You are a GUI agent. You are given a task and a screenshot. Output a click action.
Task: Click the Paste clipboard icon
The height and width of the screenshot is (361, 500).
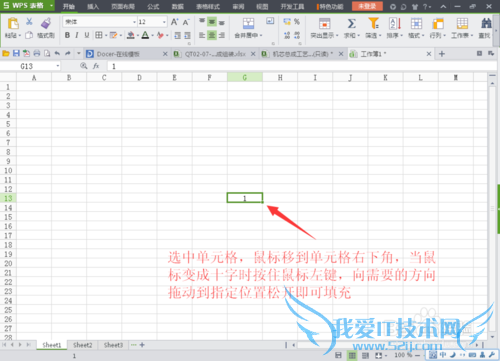click(x=13, y=24)
